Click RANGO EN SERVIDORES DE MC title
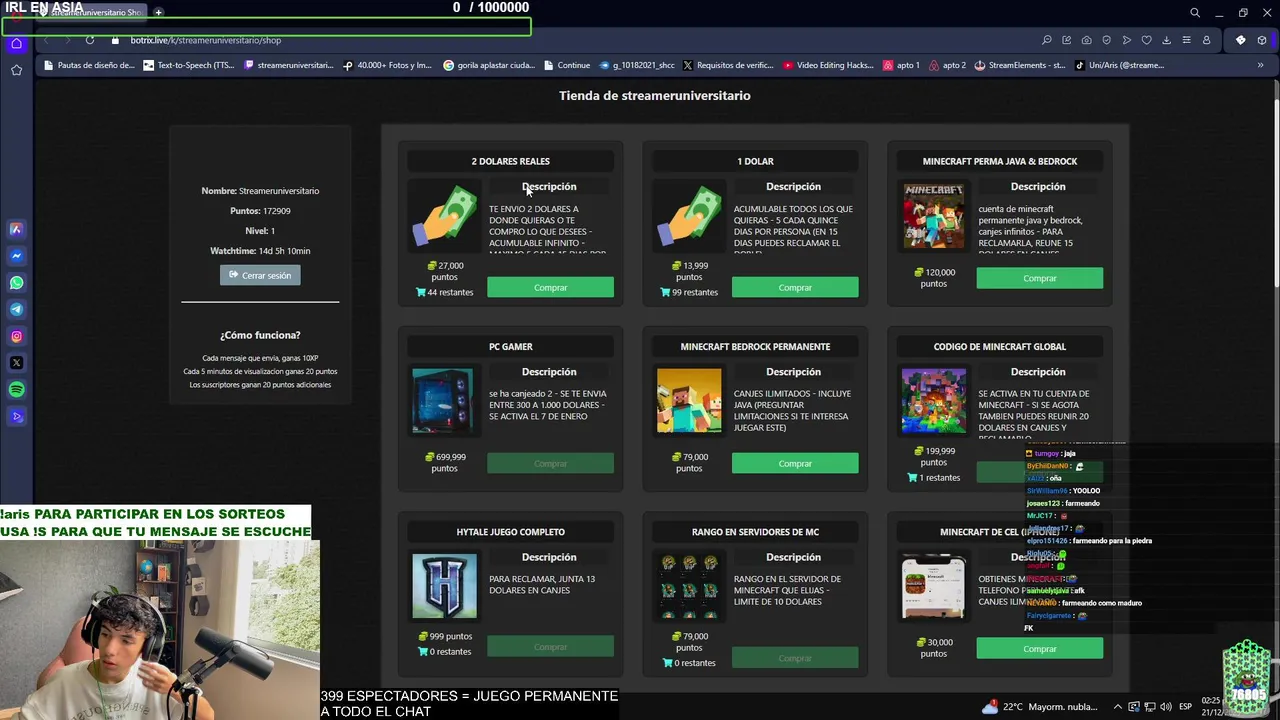Viewport: 1280px width, 720px height. click(755, 532)
